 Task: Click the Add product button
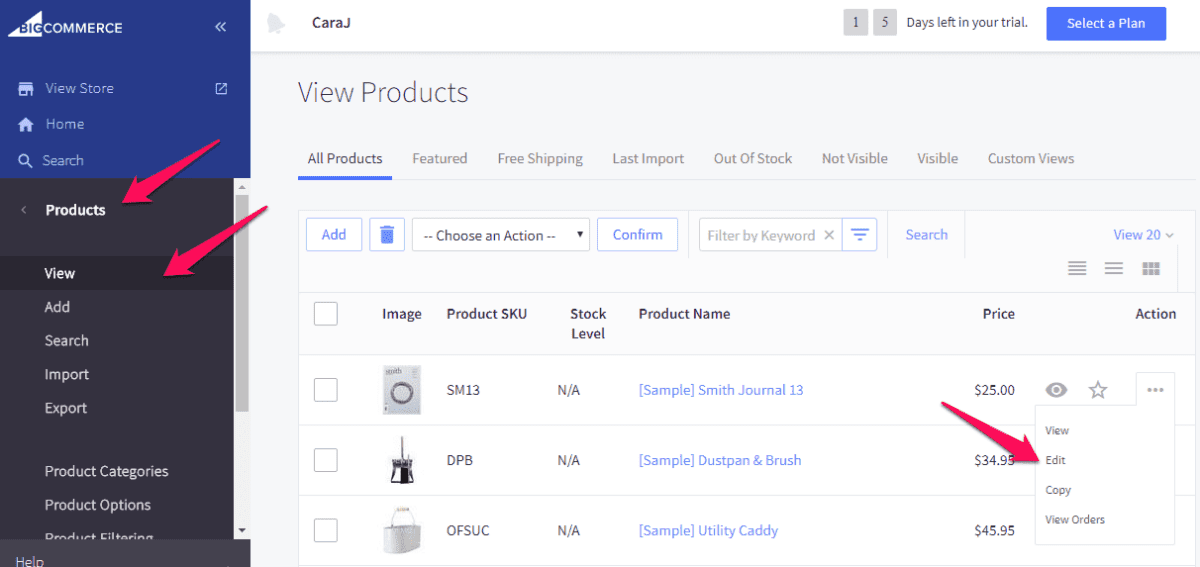pos(334,235)
